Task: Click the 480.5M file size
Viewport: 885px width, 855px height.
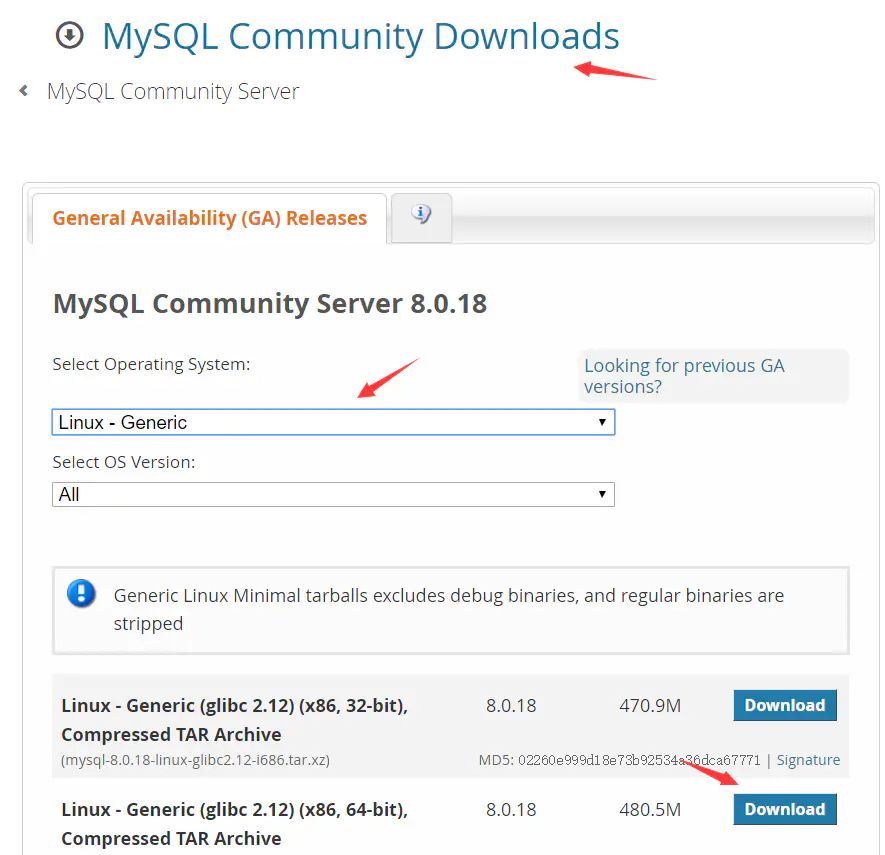Action: pyautogui.click(x=650, y=810)
